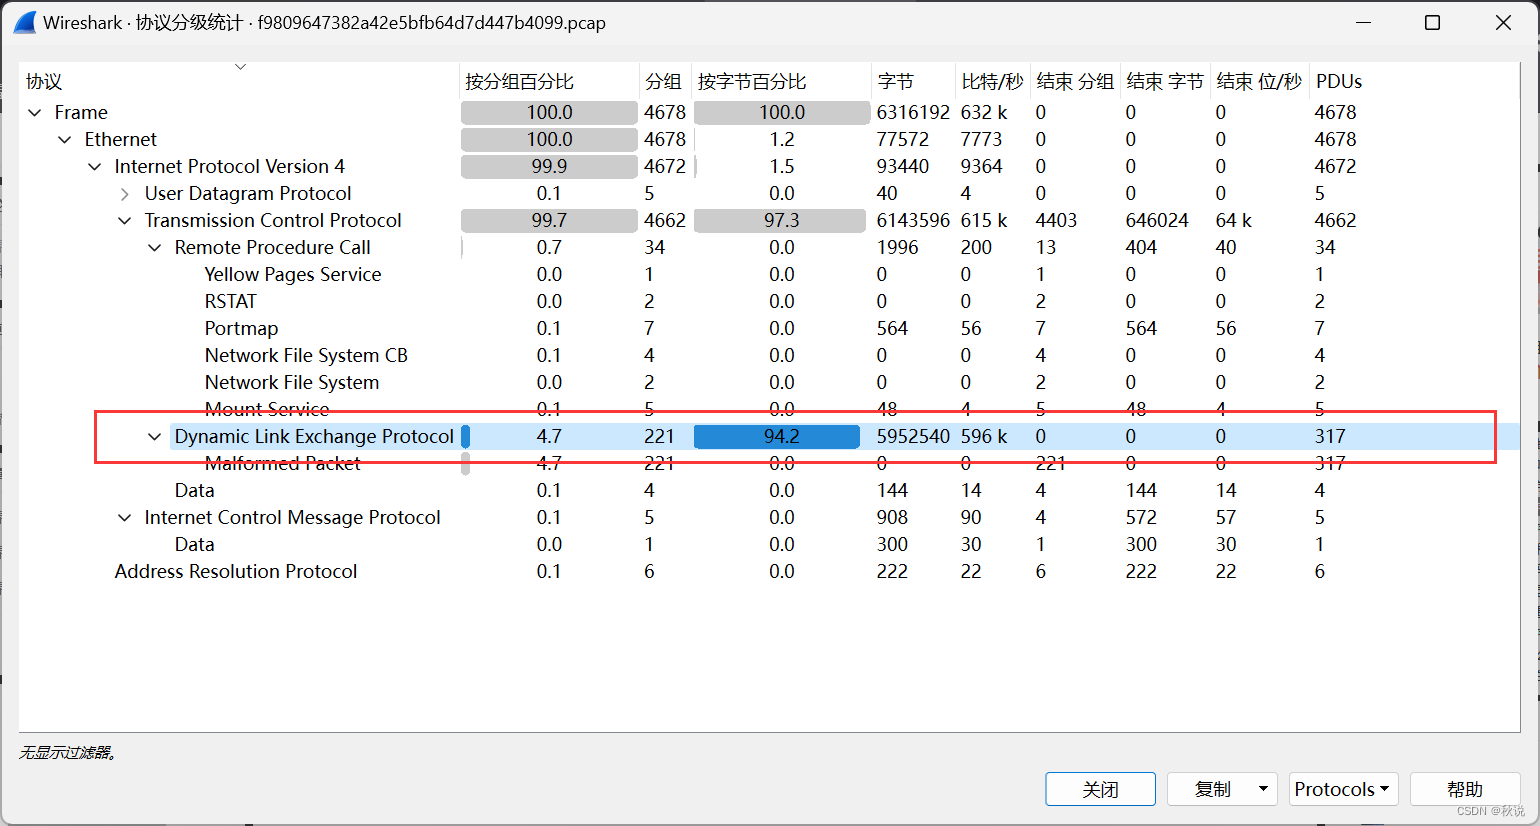
Task: Collapse Dynamic Link Exchange Protocol node
Action: pos(155,437)
